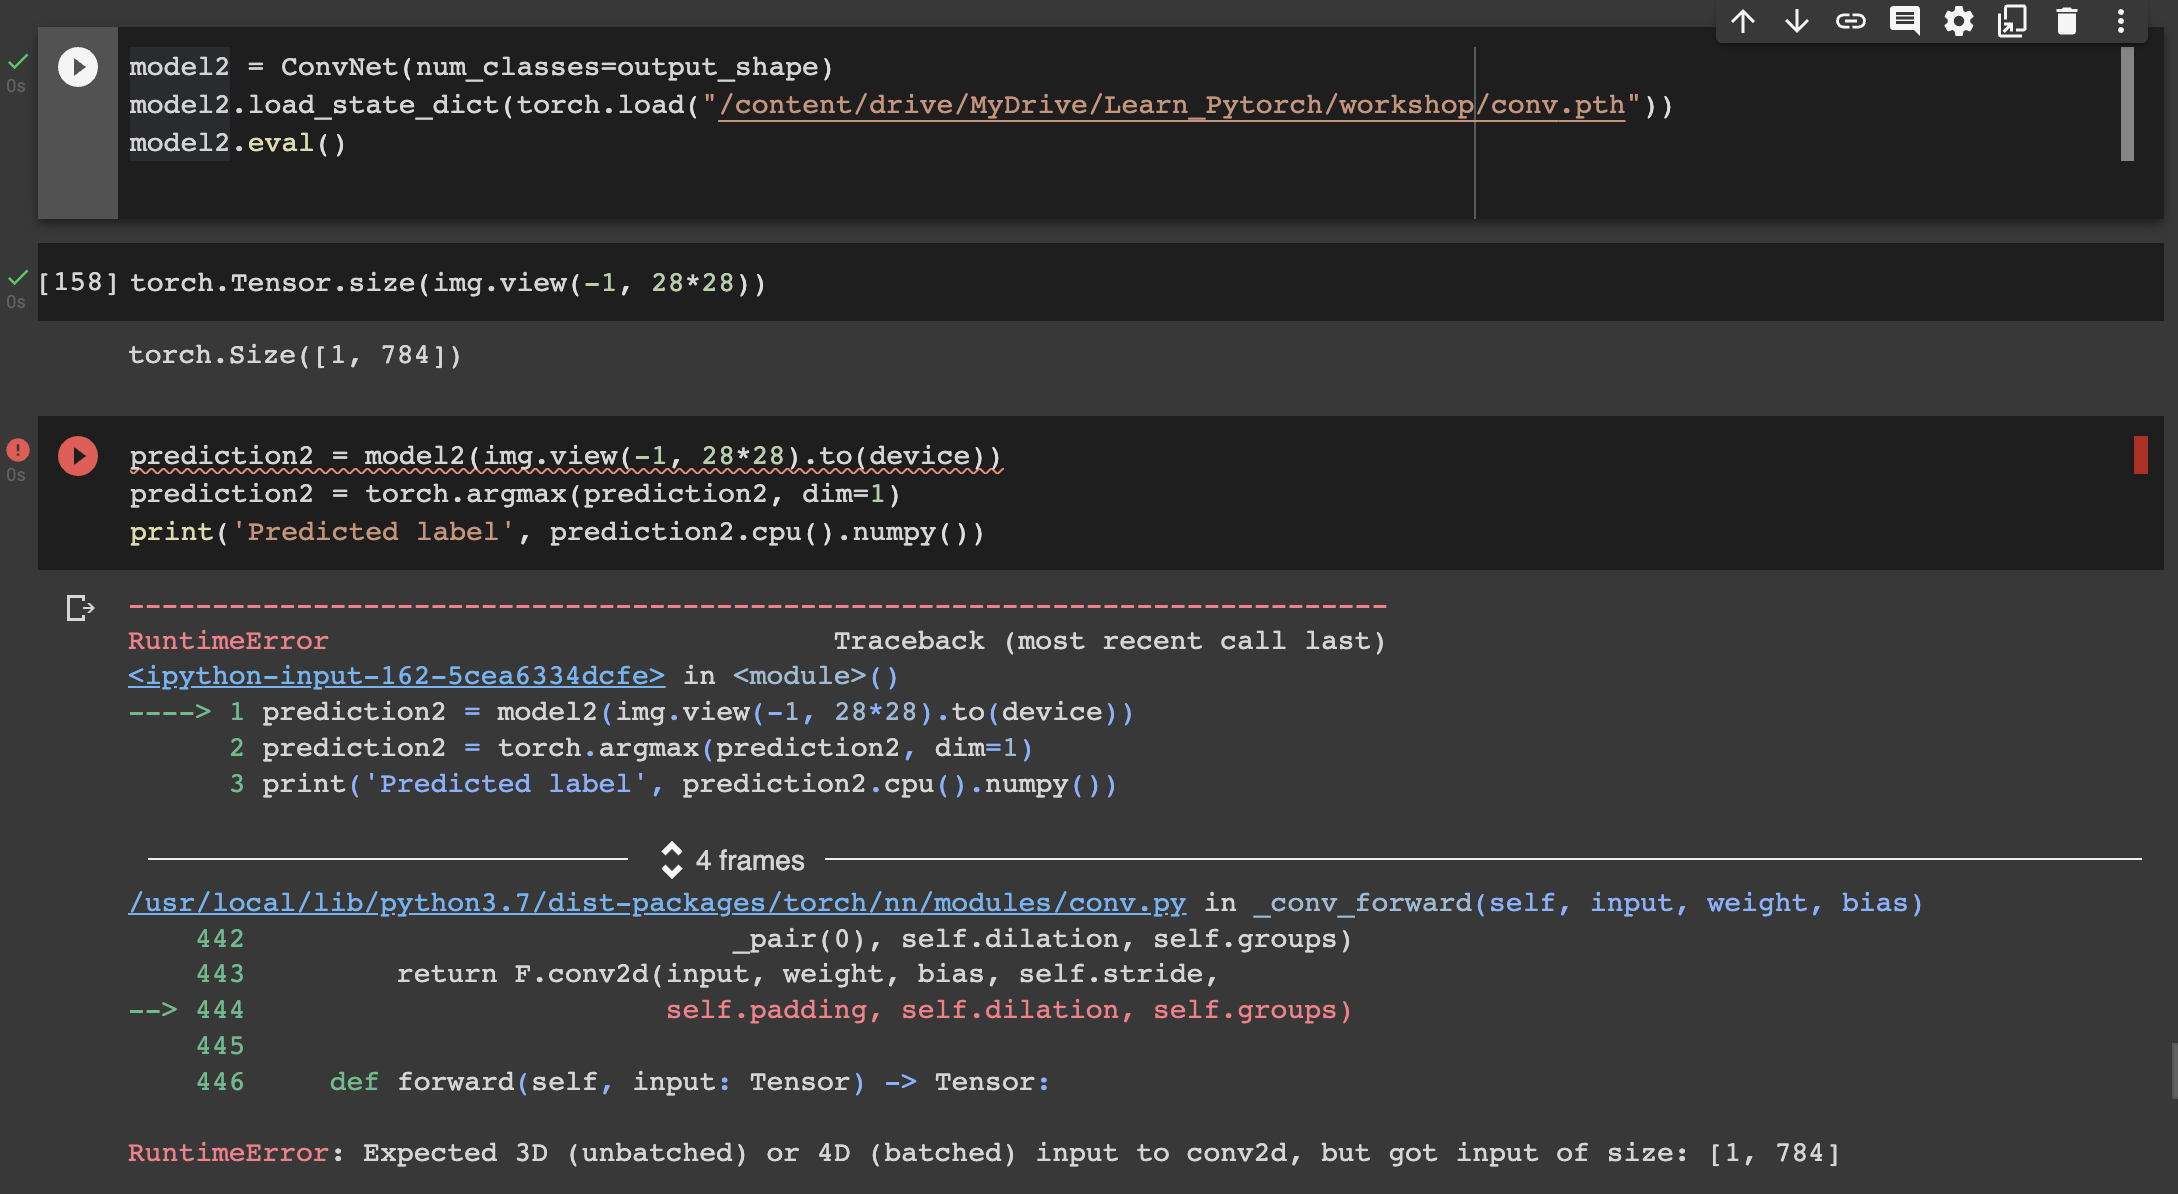
Task: Click the [158] execution count indicator
Action: point(78,282)
